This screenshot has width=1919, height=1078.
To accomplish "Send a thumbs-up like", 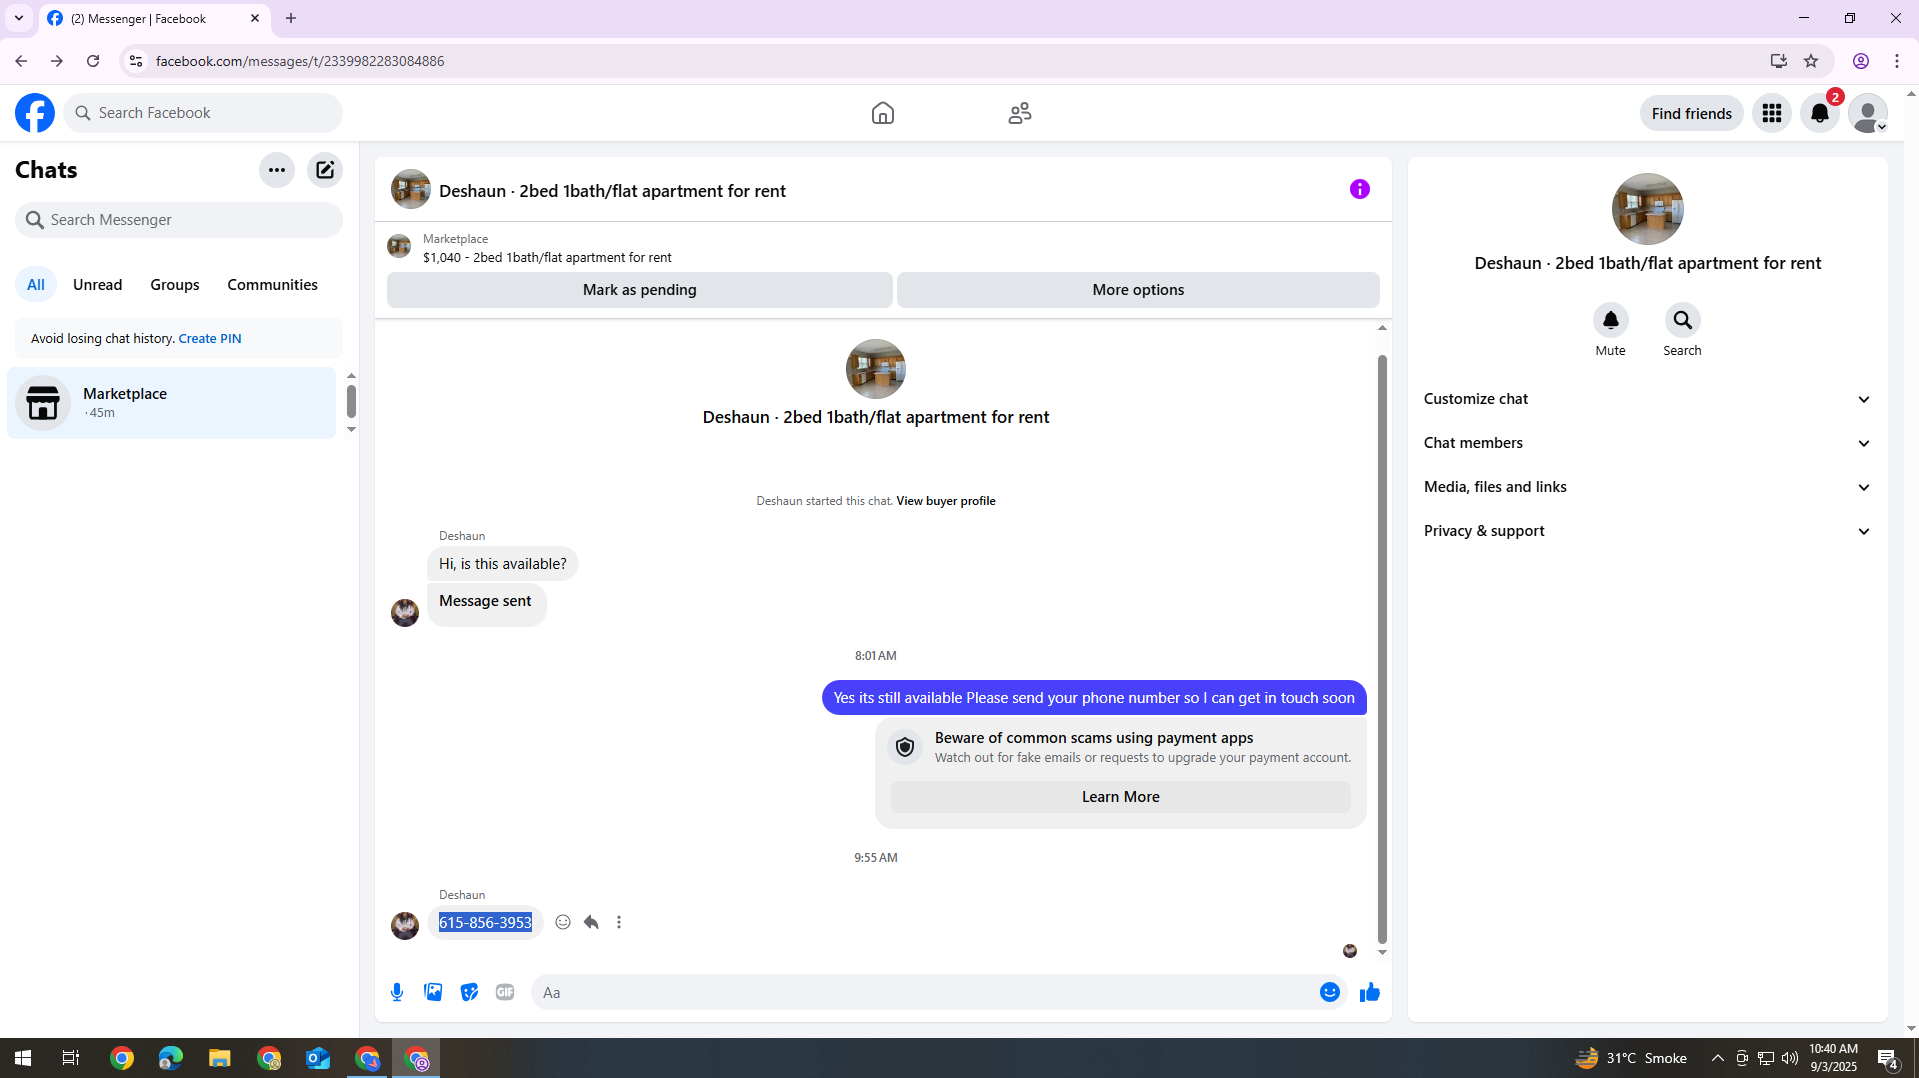I will click(1370, 992).
